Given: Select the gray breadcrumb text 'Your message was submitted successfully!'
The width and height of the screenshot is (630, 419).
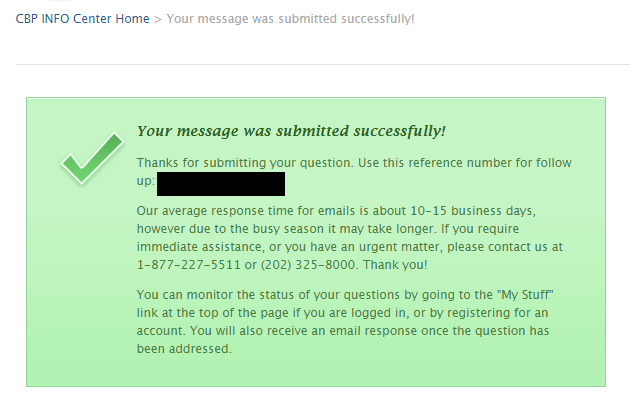Looking at the screenshot, I should [x=290, y=19].
